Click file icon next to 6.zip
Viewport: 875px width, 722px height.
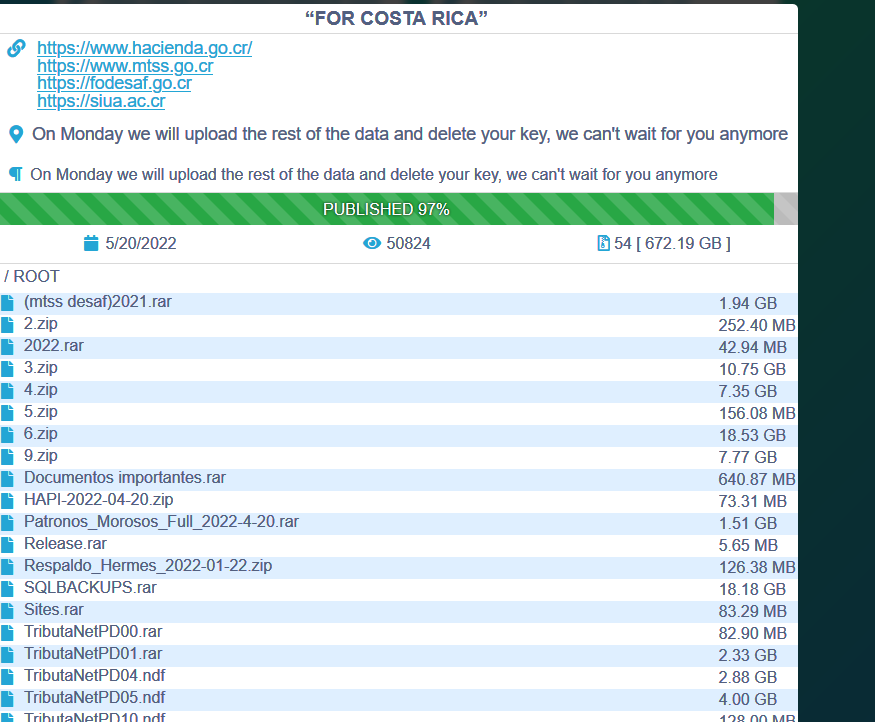point(7,435)
